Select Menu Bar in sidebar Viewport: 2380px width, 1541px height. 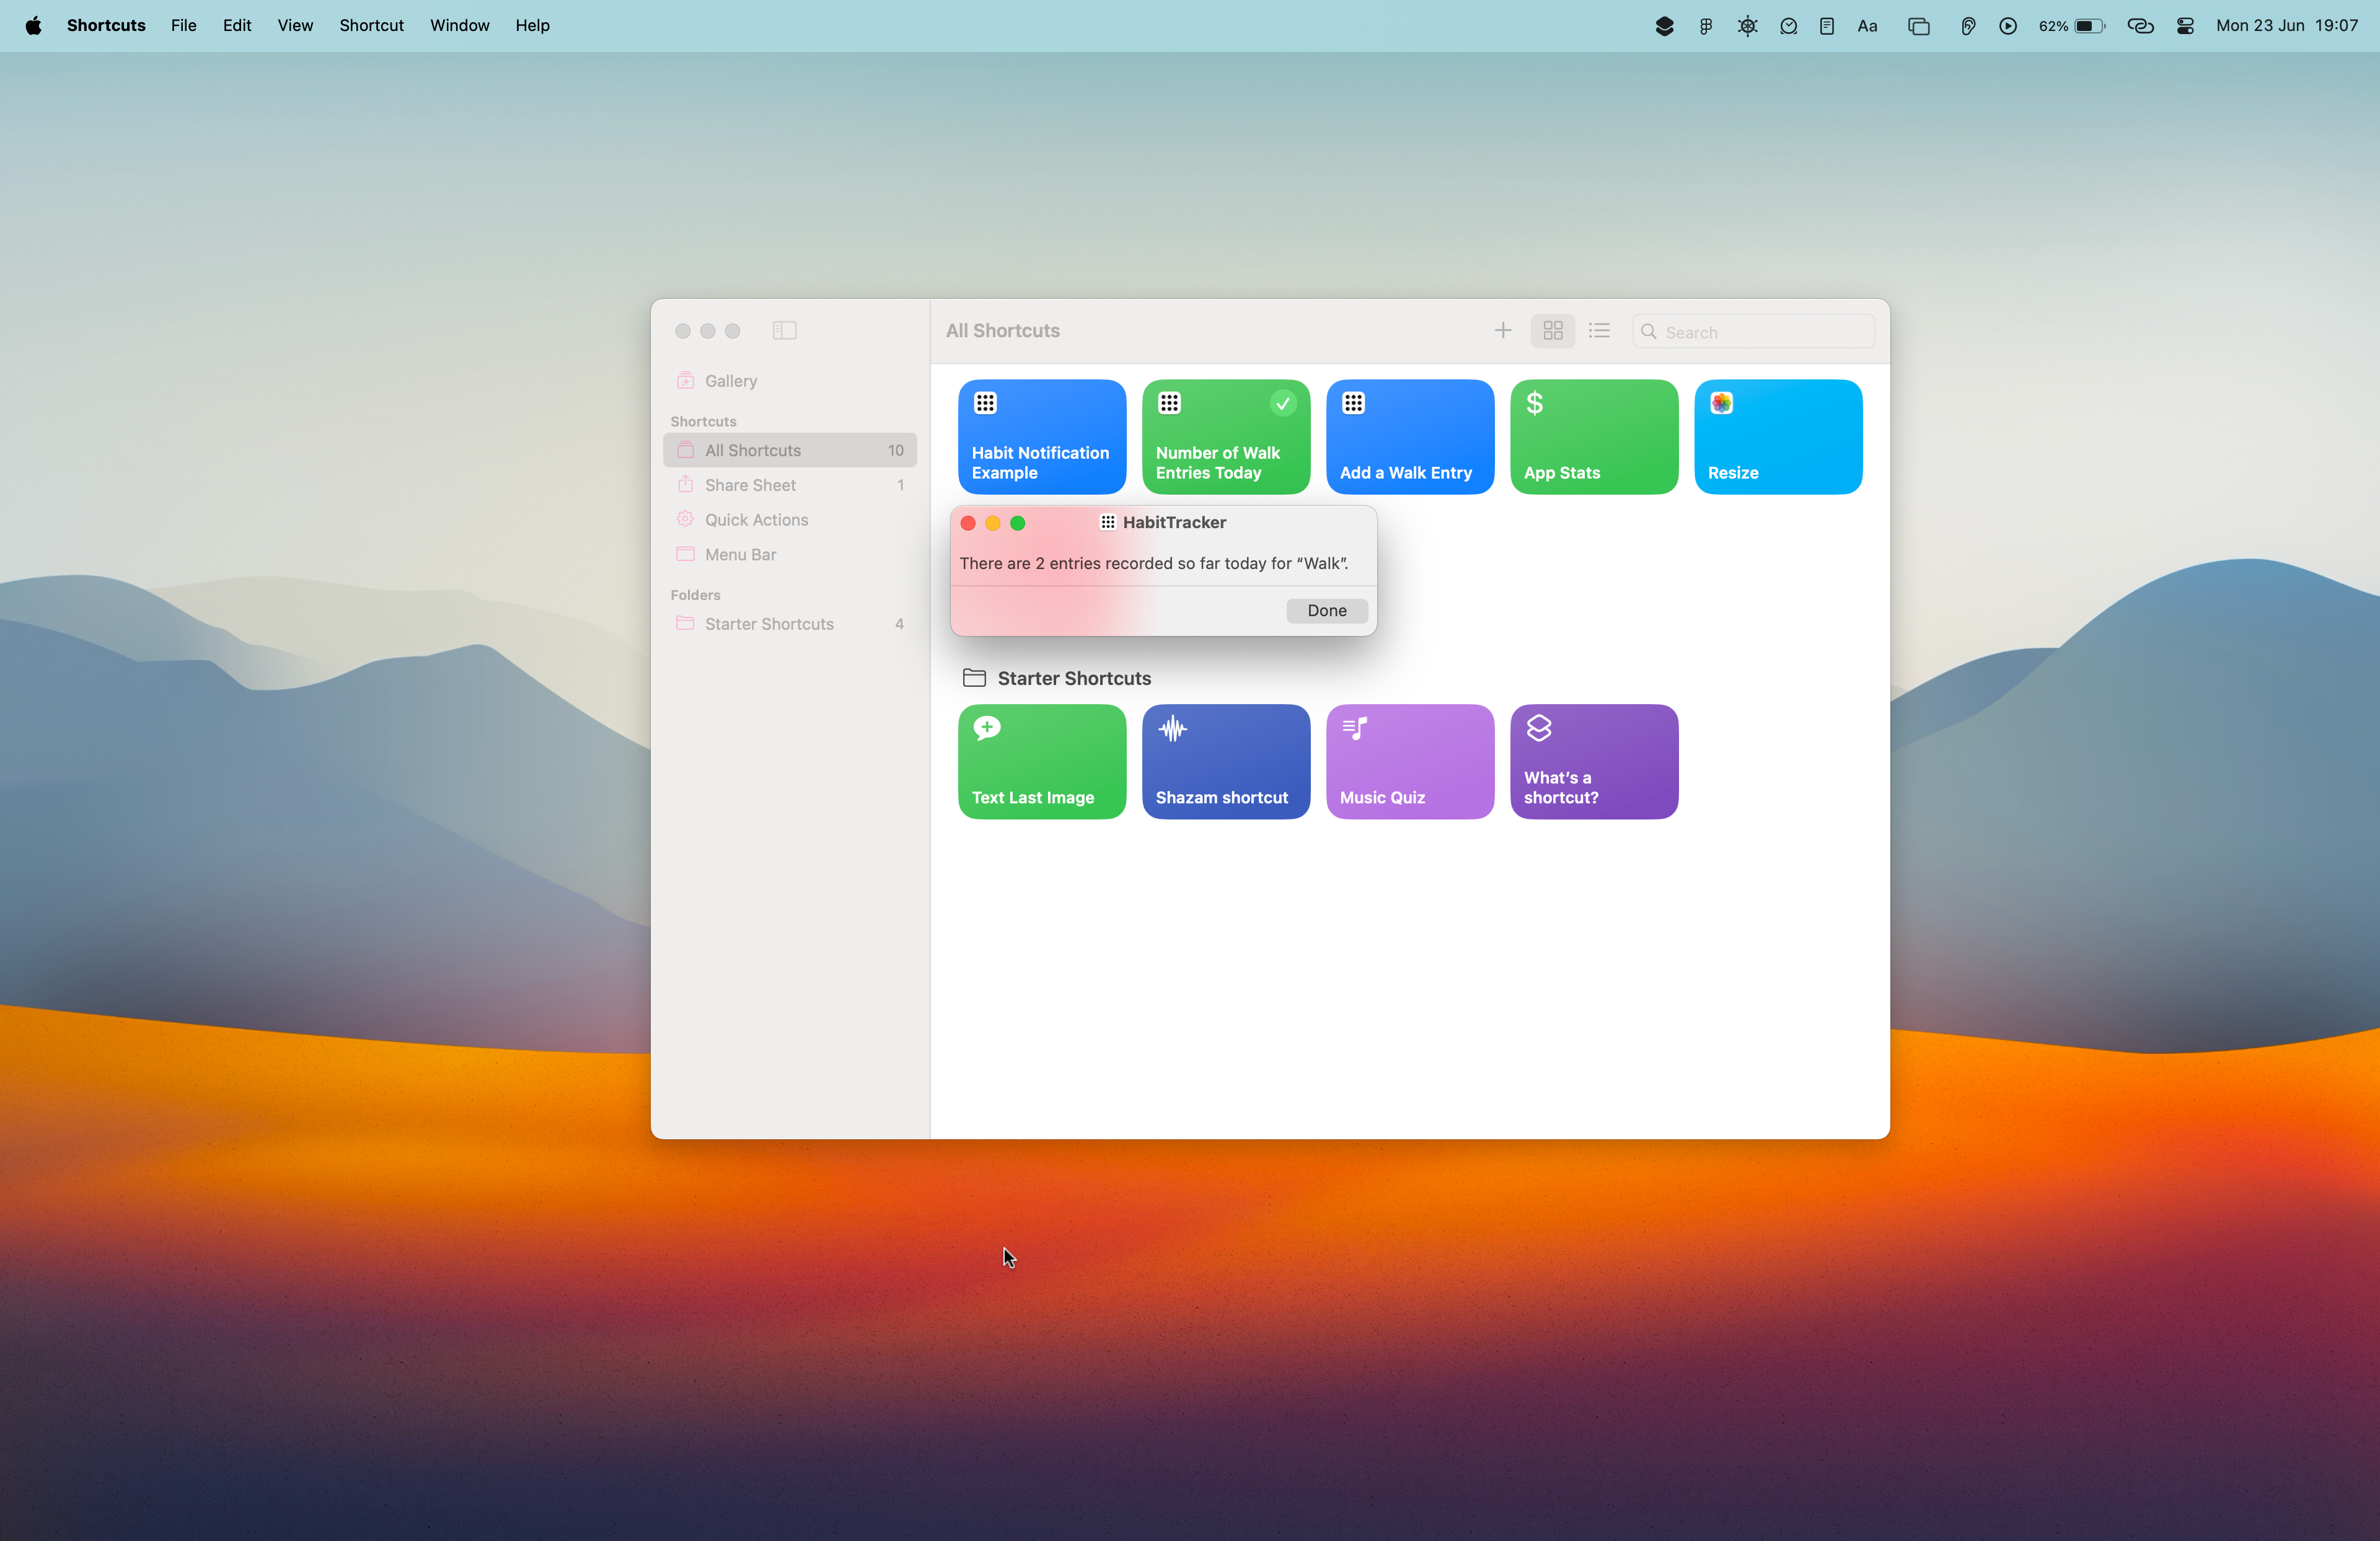coord(790,555)
